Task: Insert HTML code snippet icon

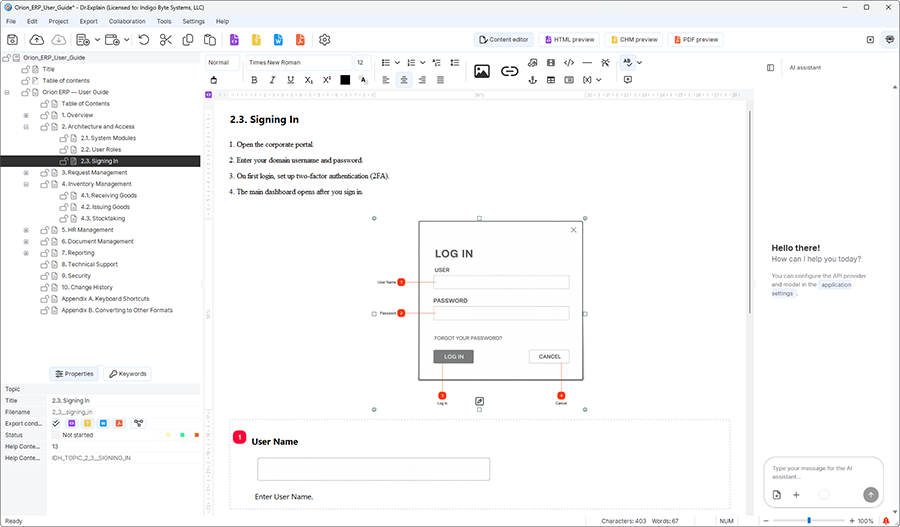Action: click(569, 63)
